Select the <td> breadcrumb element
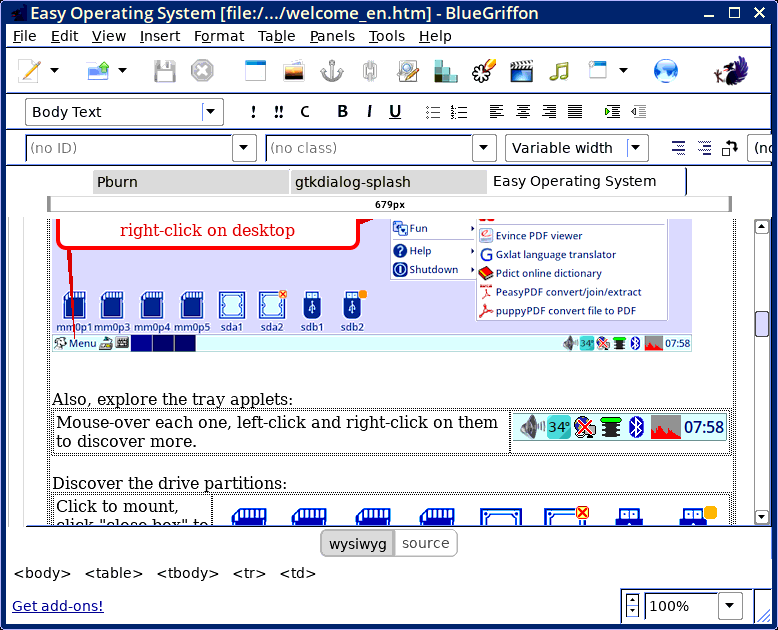The width and height of the screenshot is (778, 630). point(298,573)
